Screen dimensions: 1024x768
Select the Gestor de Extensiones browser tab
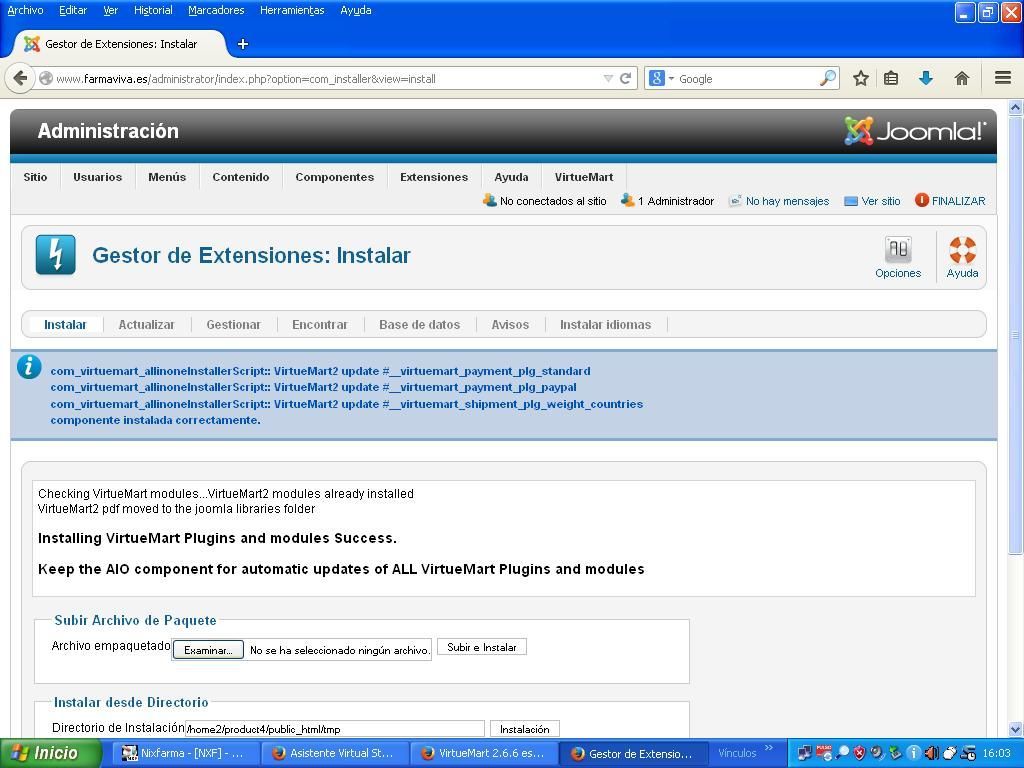(120, 44)
